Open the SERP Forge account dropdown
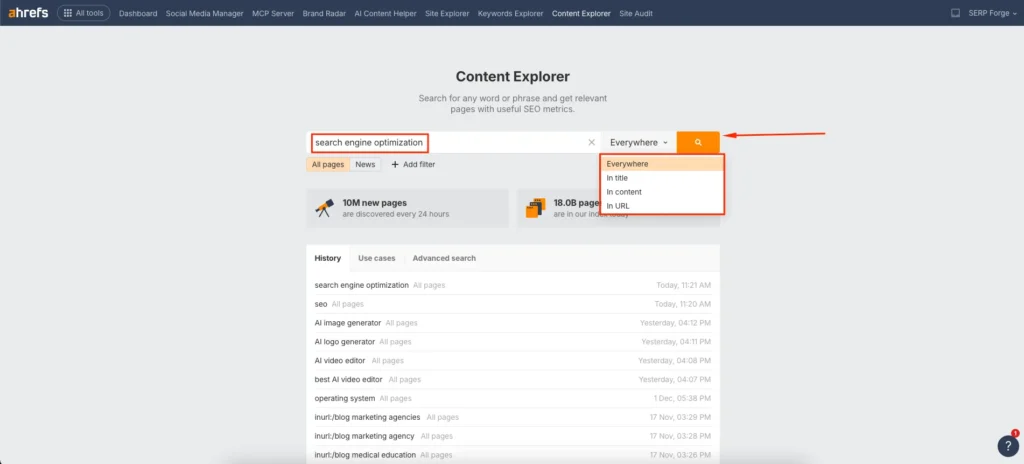Viewport: 1024px width, 464px height. point(993,13)
